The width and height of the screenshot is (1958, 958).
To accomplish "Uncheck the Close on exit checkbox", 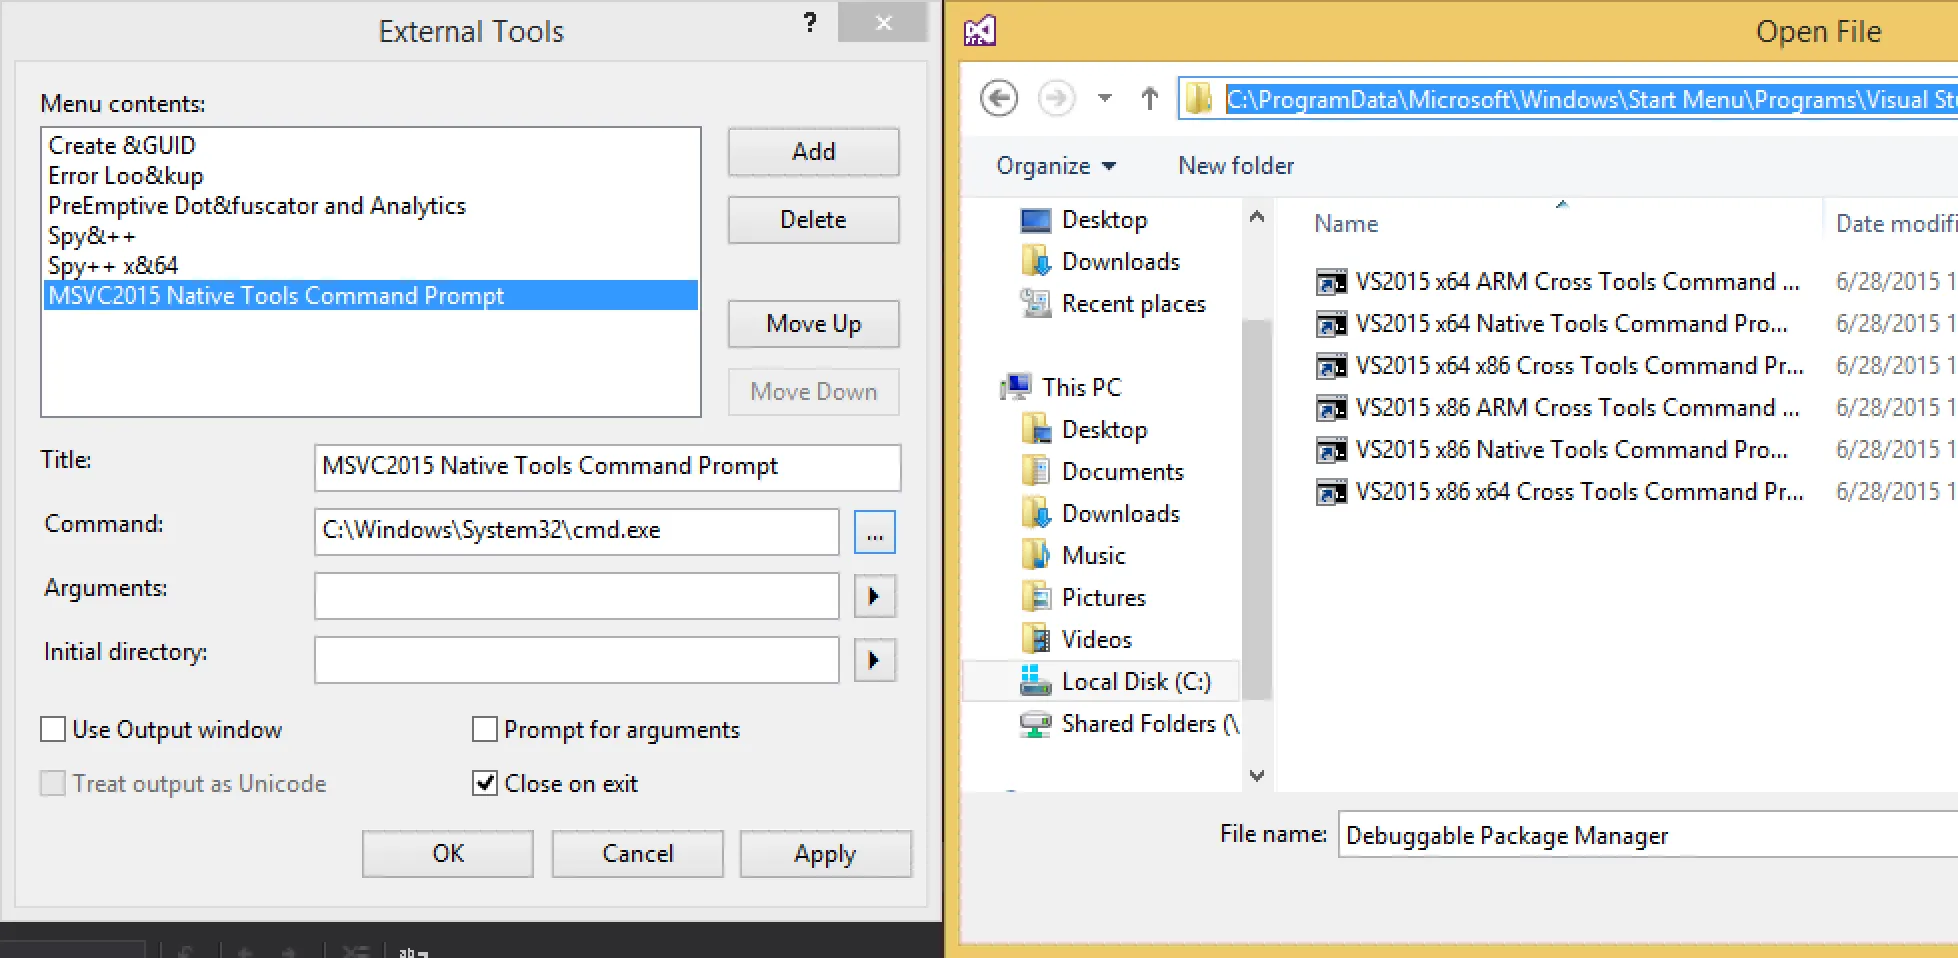I will coord(485,783).
